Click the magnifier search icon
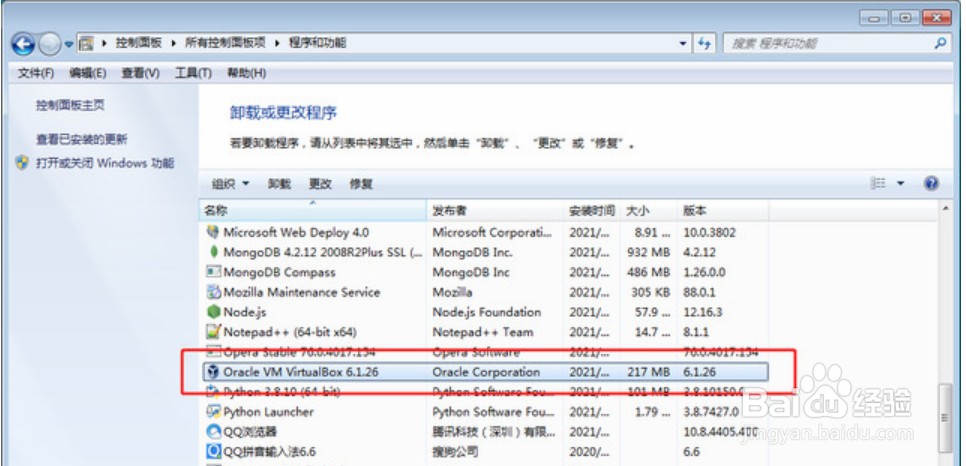The image size is (966, 466). pyautogui.click(x=940, y=43)
